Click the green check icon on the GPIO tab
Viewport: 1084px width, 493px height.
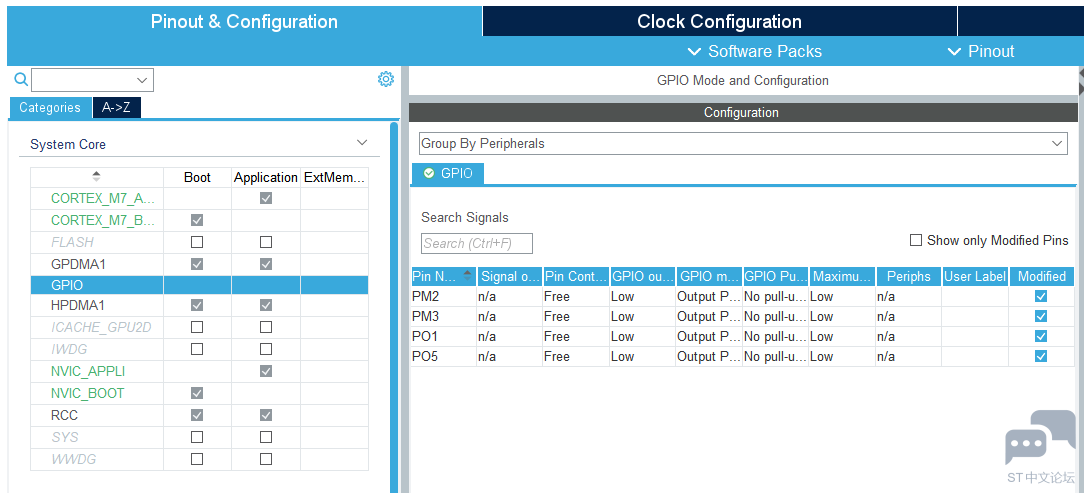click(x=429, y=173)
